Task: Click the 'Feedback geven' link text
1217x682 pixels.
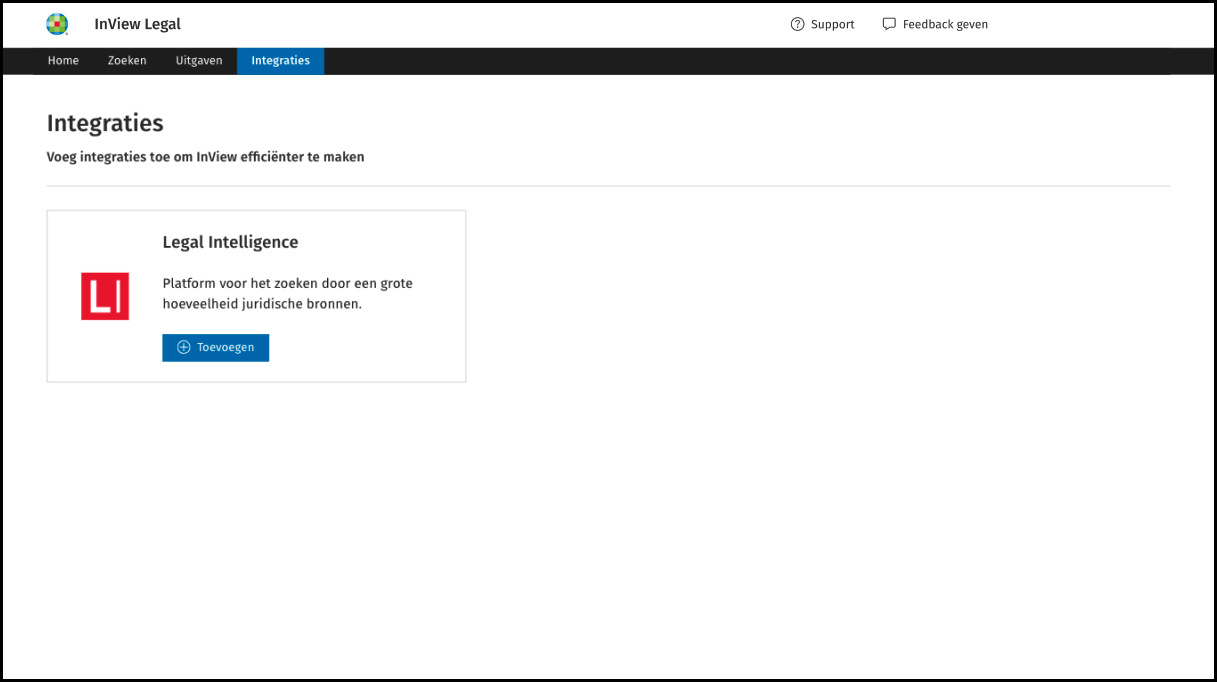Action: (945, 24)
